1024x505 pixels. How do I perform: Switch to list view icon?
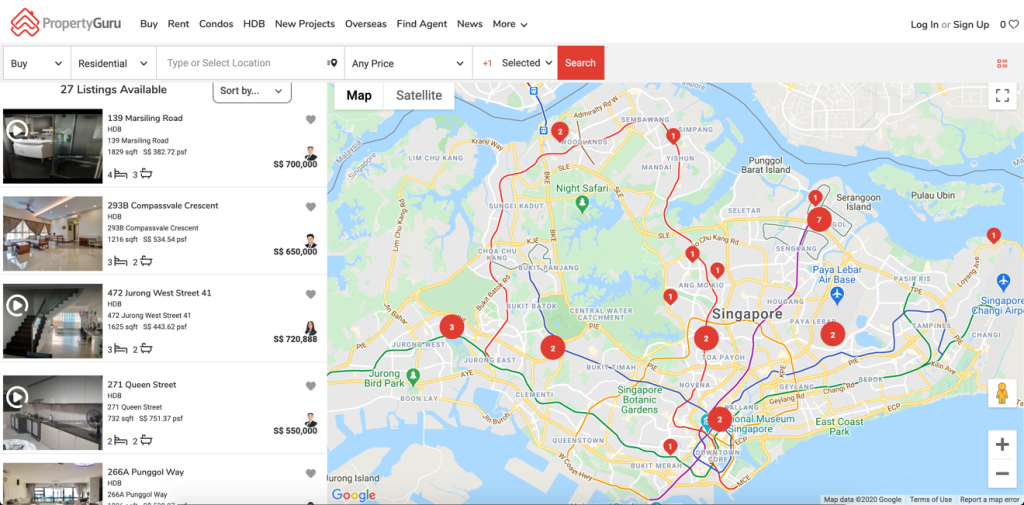(x=1002, y=63)
